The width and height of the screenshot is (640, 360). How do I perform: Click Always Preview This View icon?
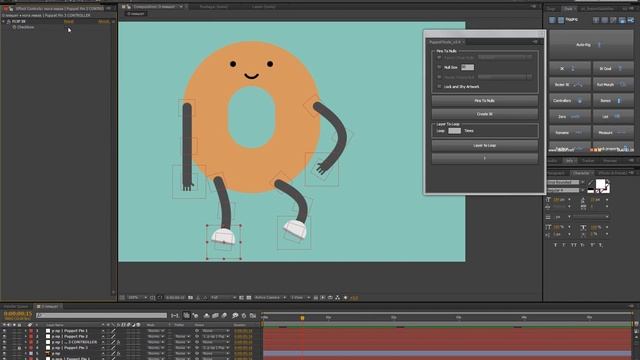point(122,298)
